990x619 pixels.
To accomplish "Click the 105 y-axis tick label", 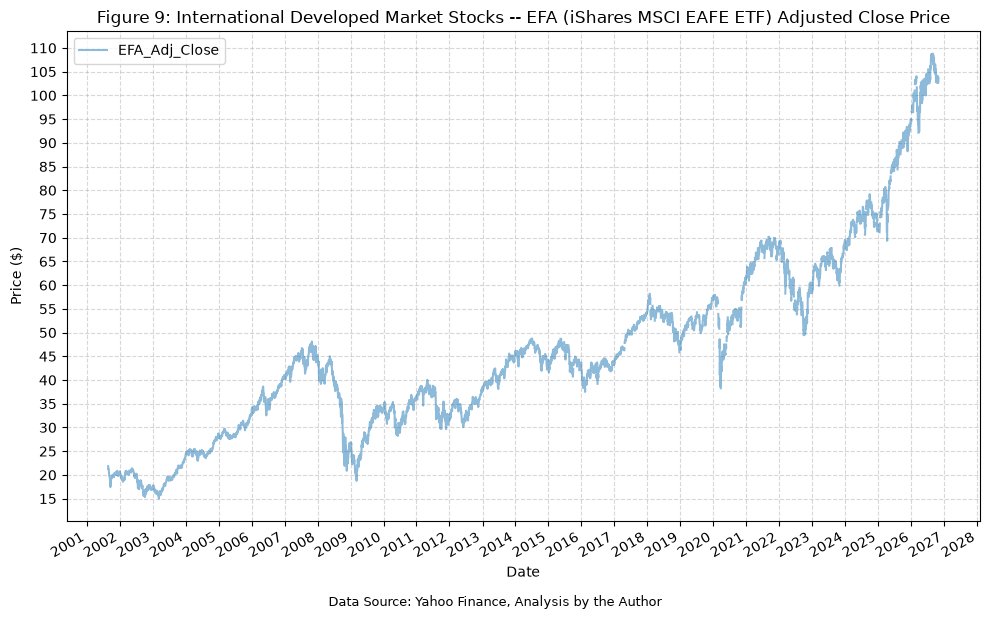I will click(x=43, y=72).
